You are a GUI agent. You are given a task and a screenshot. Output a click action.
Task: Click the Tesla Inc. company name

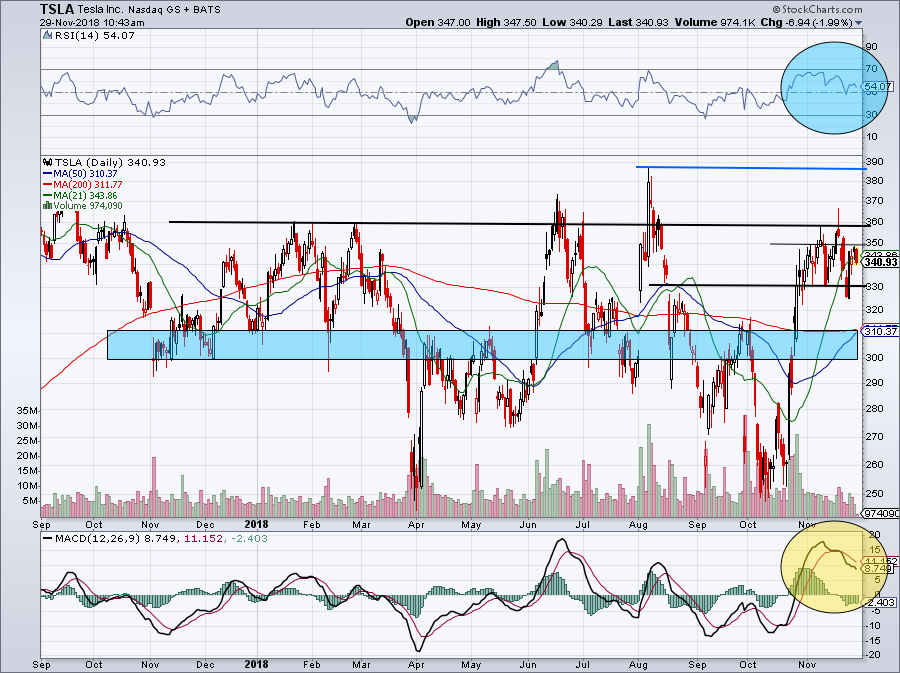pos(101,10)
